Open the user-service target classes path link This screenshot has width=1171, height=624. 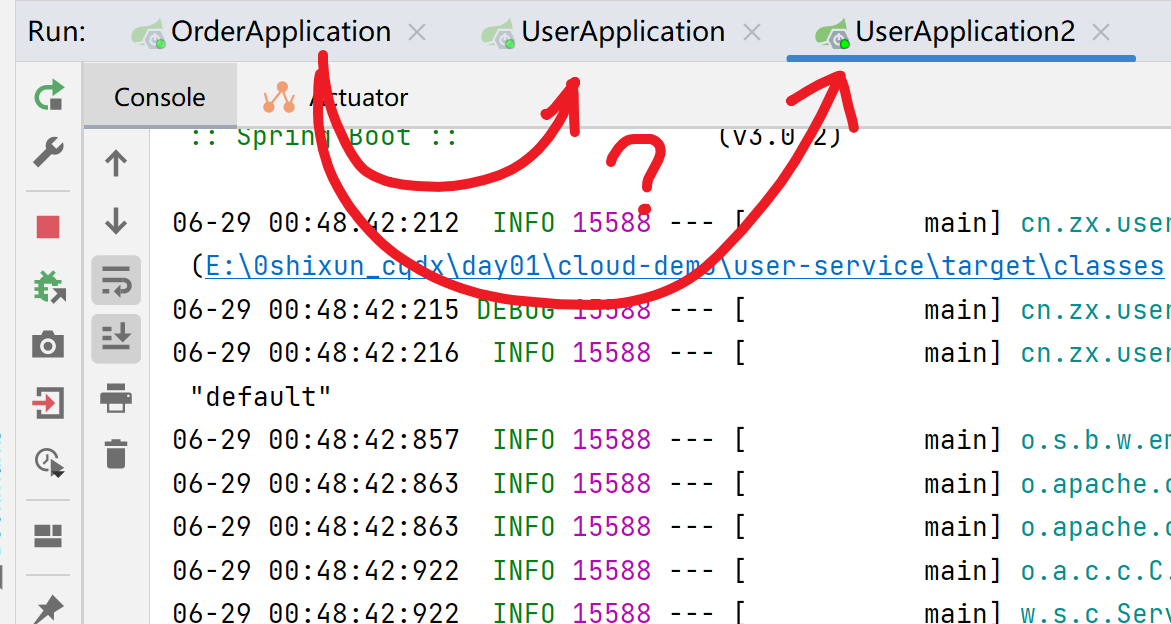coord(684,266)
